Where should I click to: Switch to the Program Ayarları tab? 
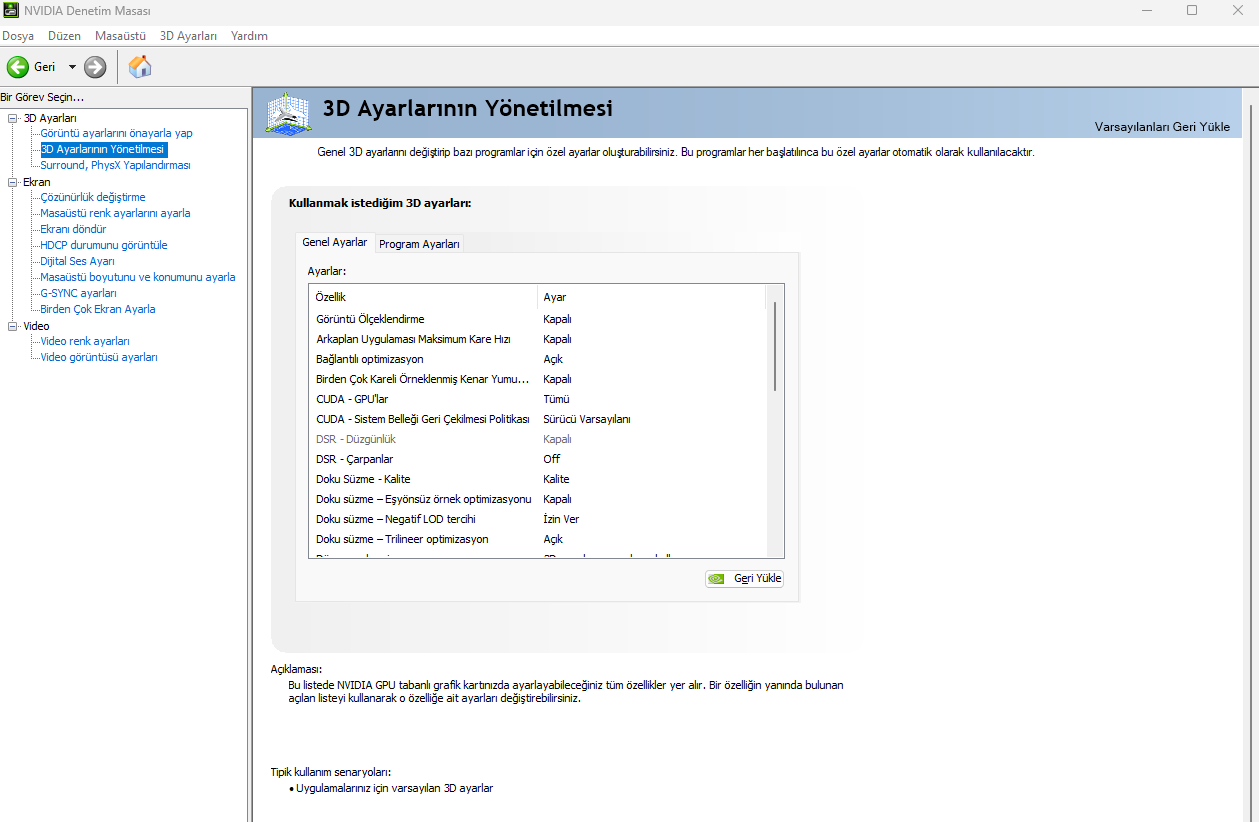coord(419,244)
